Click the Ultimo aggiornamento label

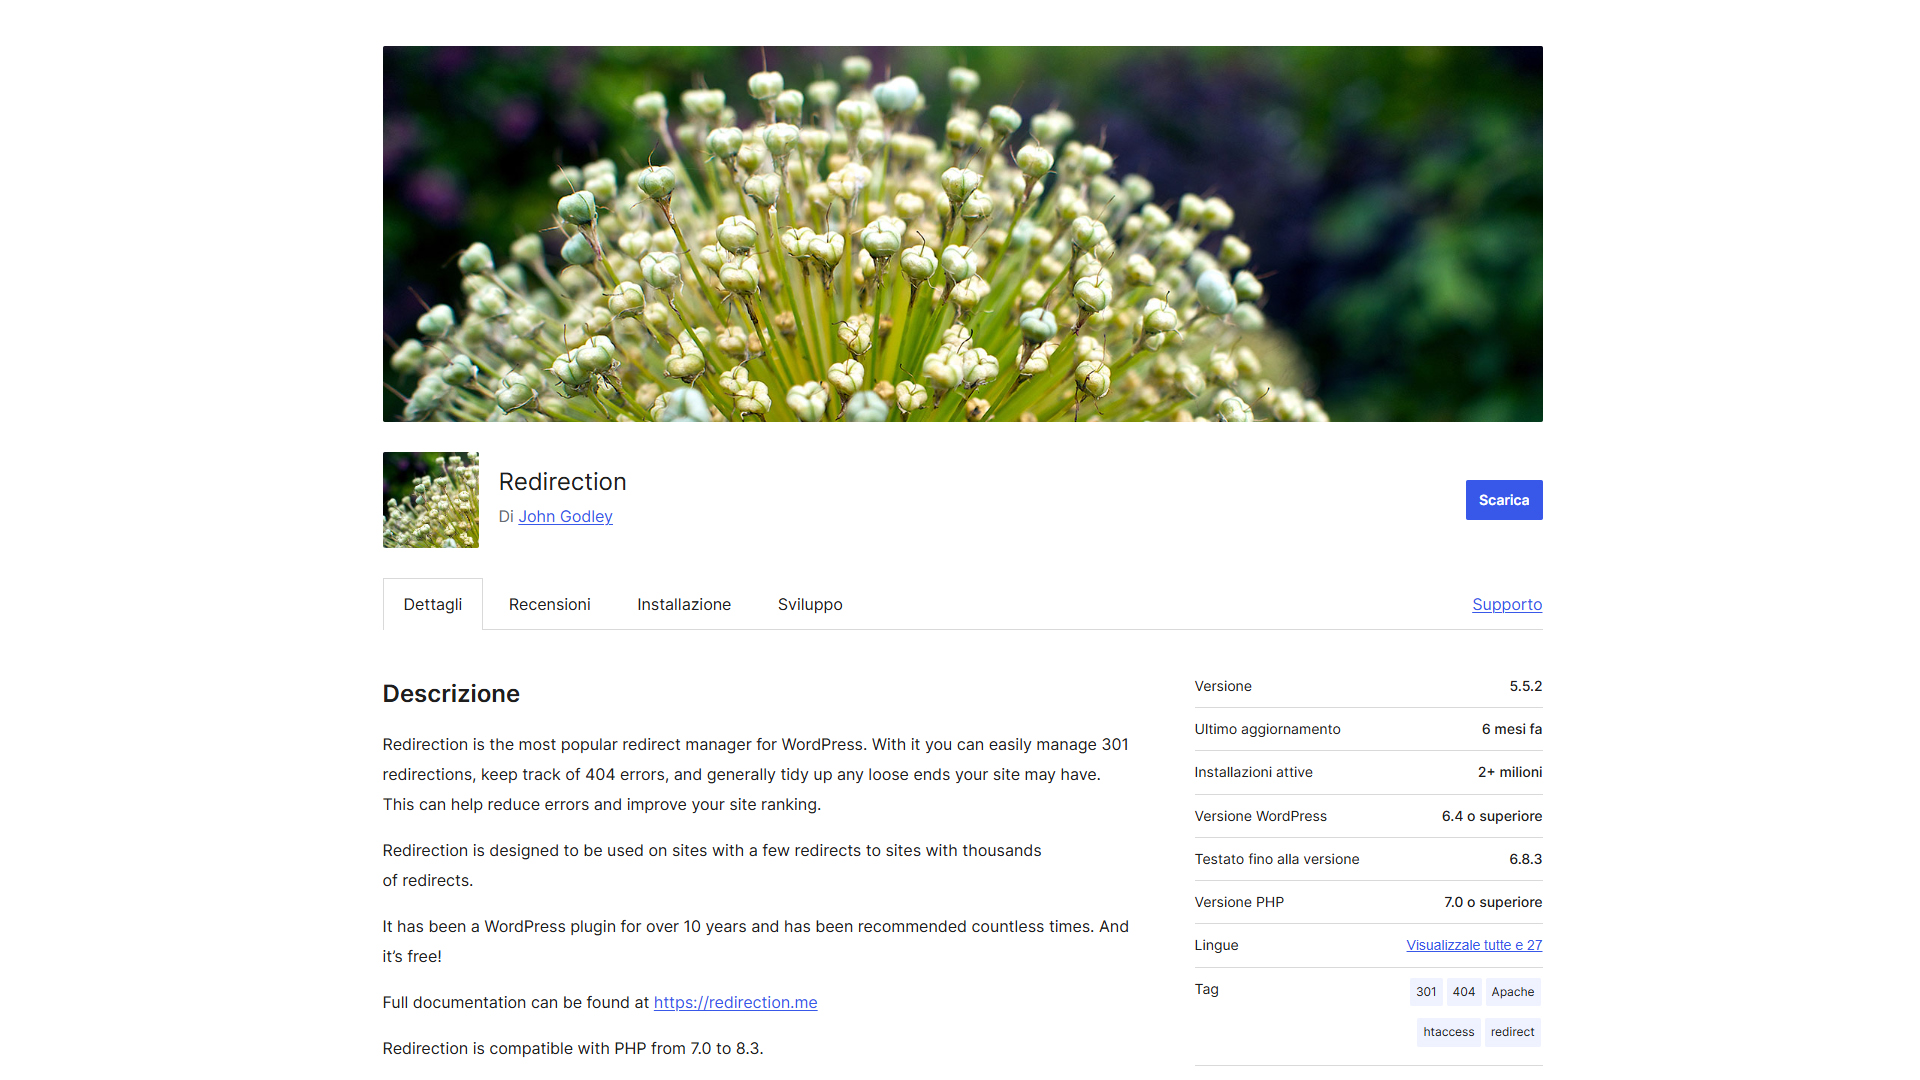(x=1267, y=729)
